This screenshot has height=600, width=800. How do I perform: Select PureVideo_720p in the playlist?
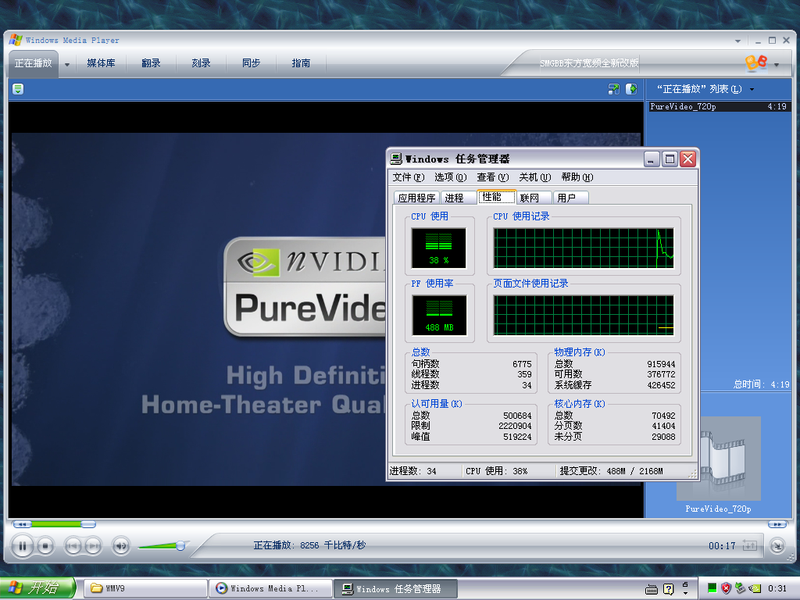[718, 107]
